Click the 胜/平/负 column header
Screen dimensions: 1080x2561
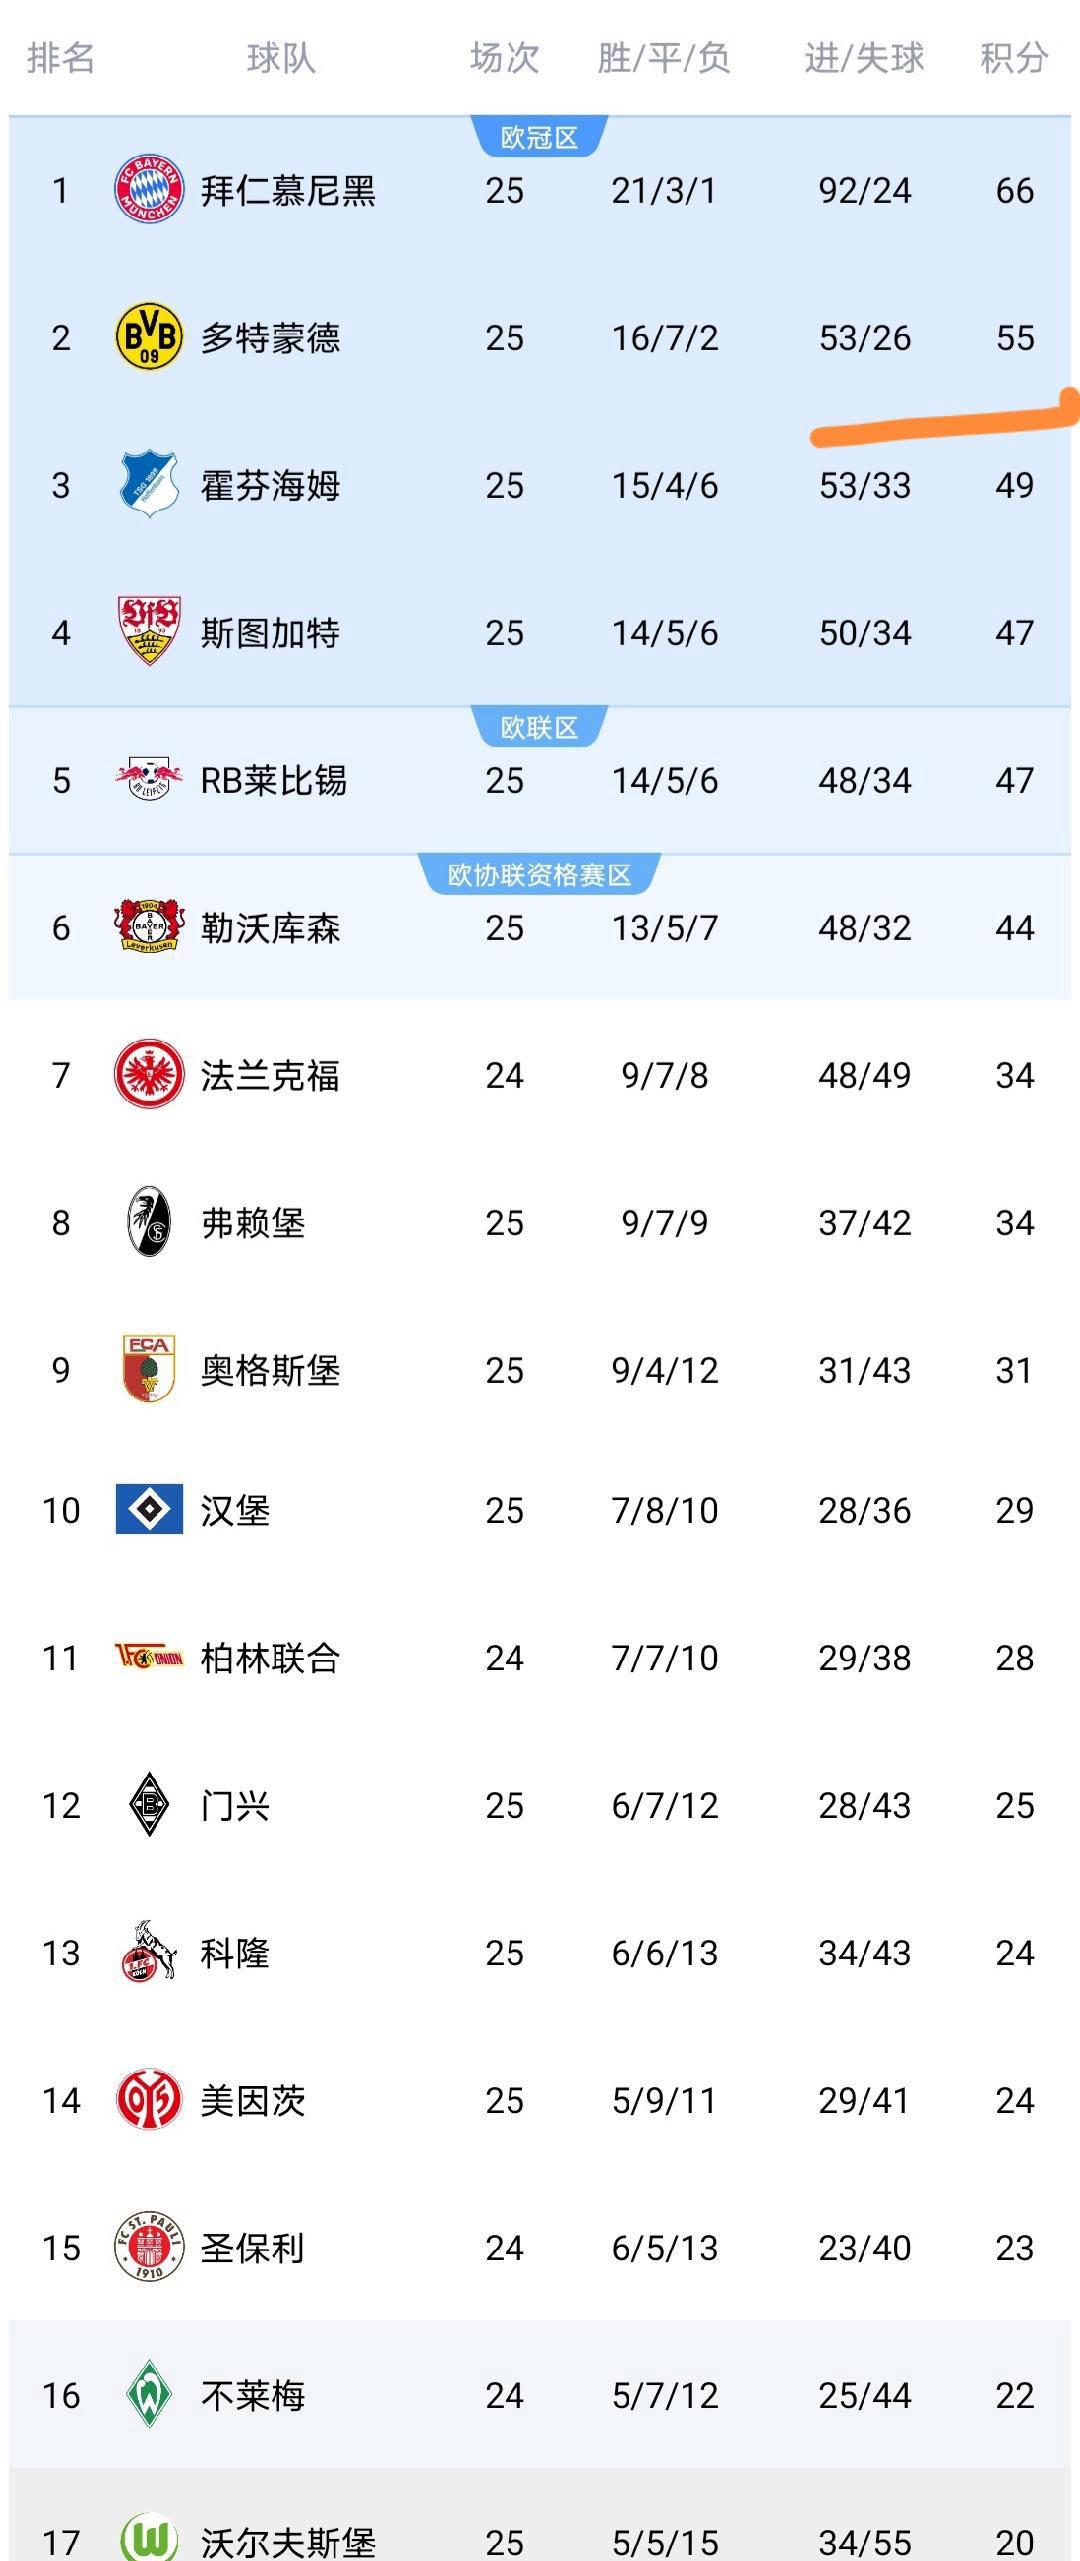coord(664,58)
